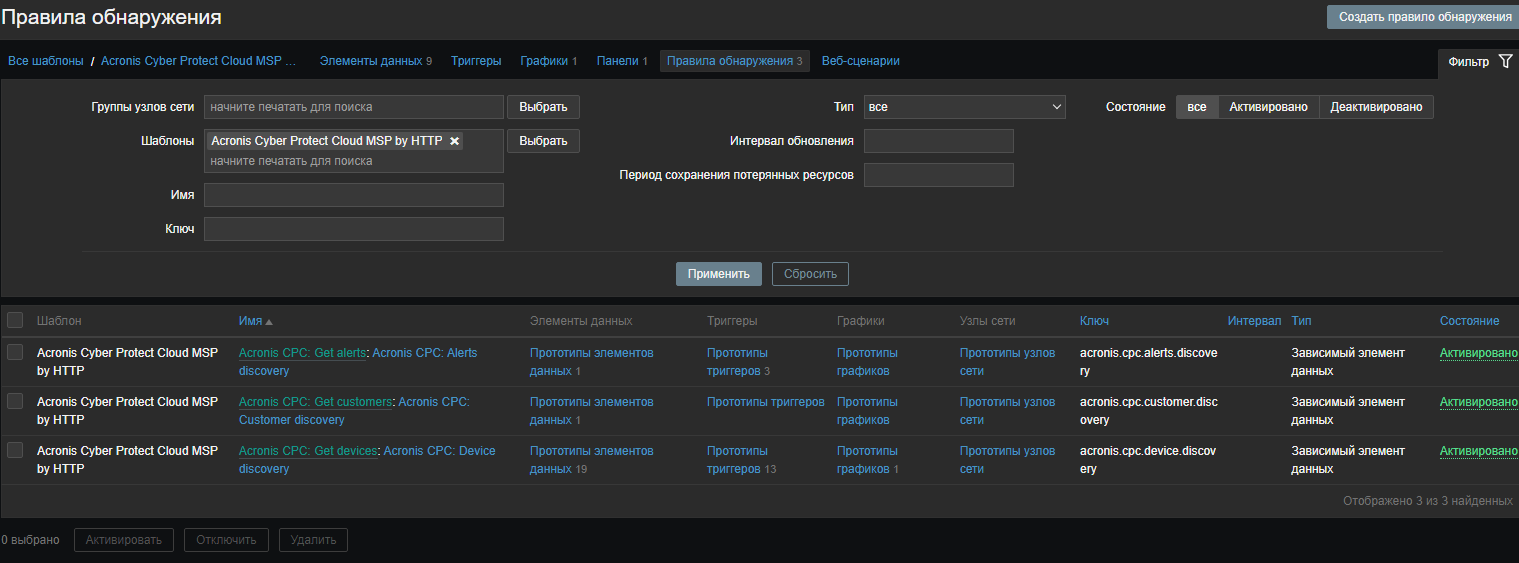Screen dimensions: 1519x563
Task: Switch to the Триггеры tab
Action: tap(476, 61)
